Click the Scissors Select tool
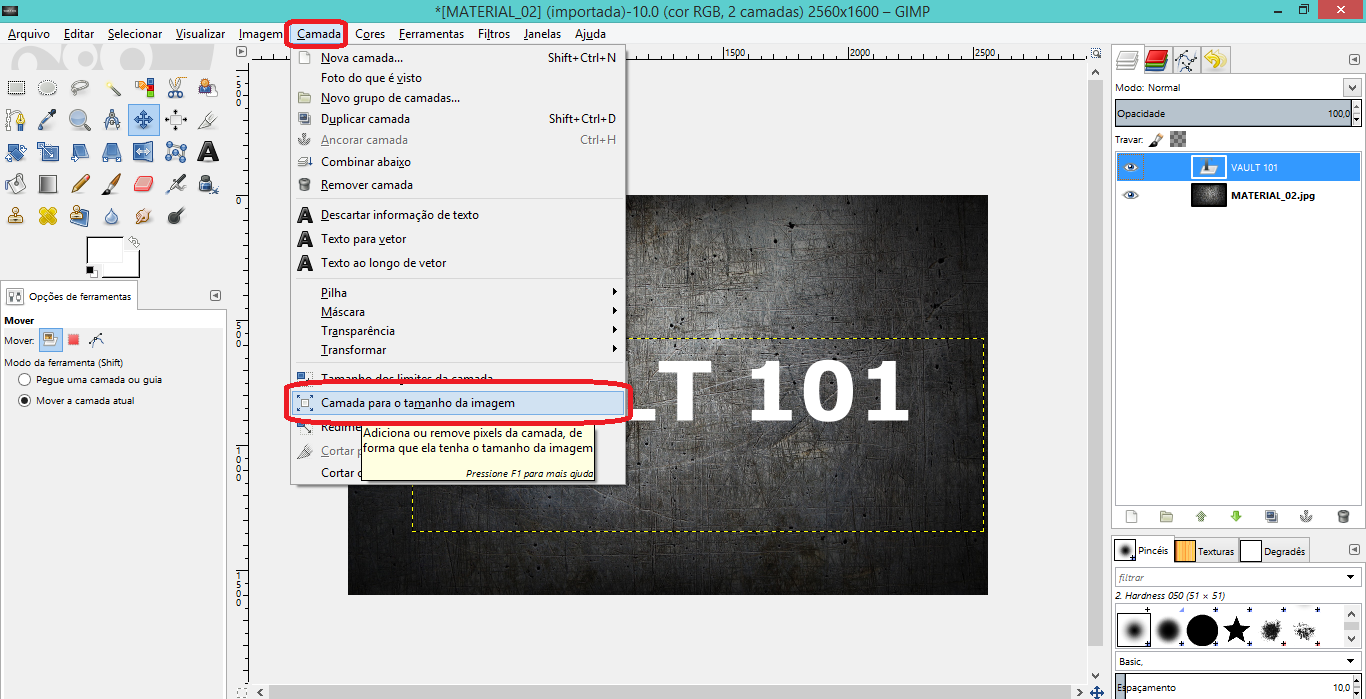The image size is (1366, 699). [176, 88]
